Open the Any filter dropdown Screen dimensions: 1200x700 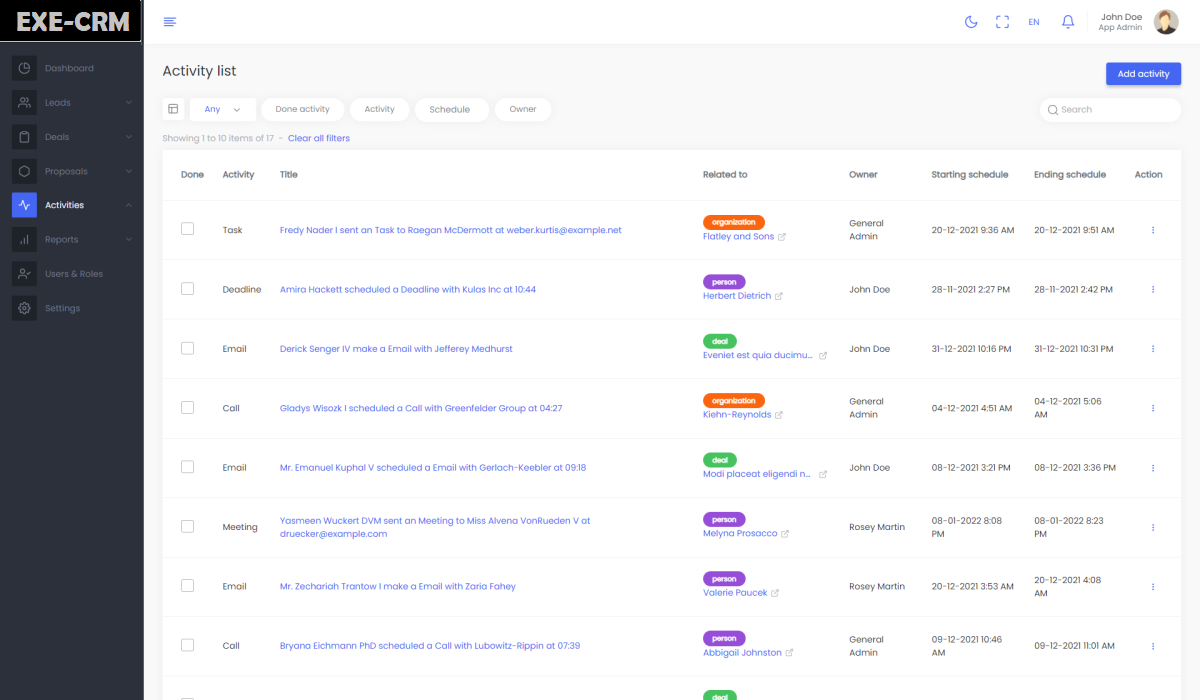(x=222, y=109)
